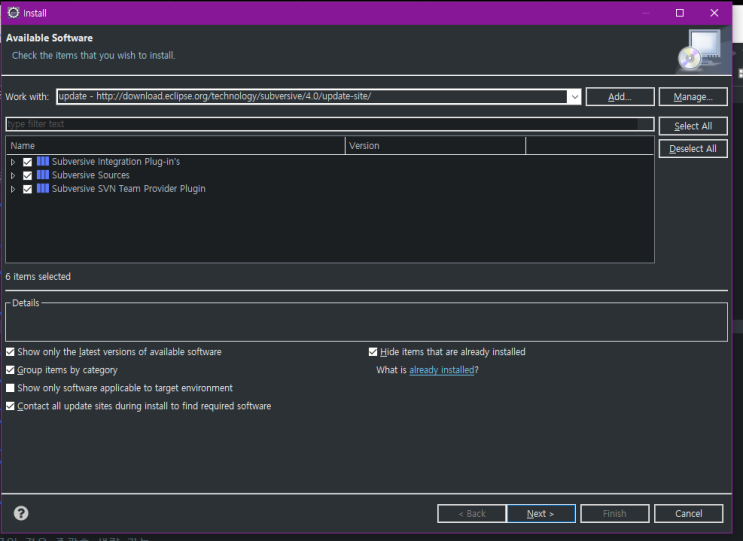This screenshot has height=541, width=743.
Task: Enable Show only software applicable to target environment
Action: (10, 388)
